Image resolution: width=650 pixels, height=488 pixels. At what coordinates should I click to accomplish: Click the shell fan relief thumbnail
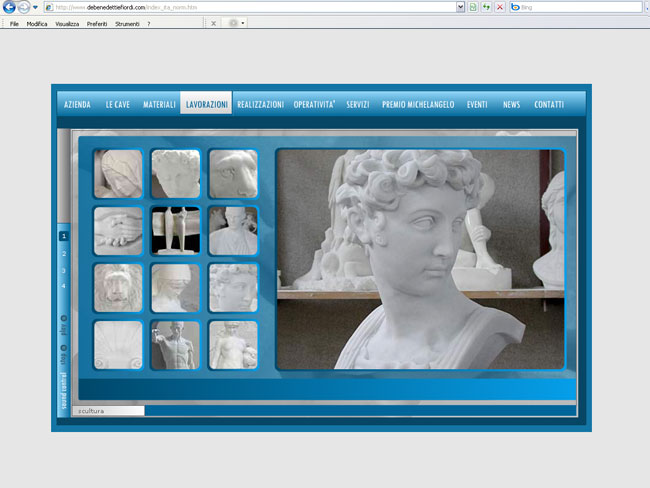(118, 345)
